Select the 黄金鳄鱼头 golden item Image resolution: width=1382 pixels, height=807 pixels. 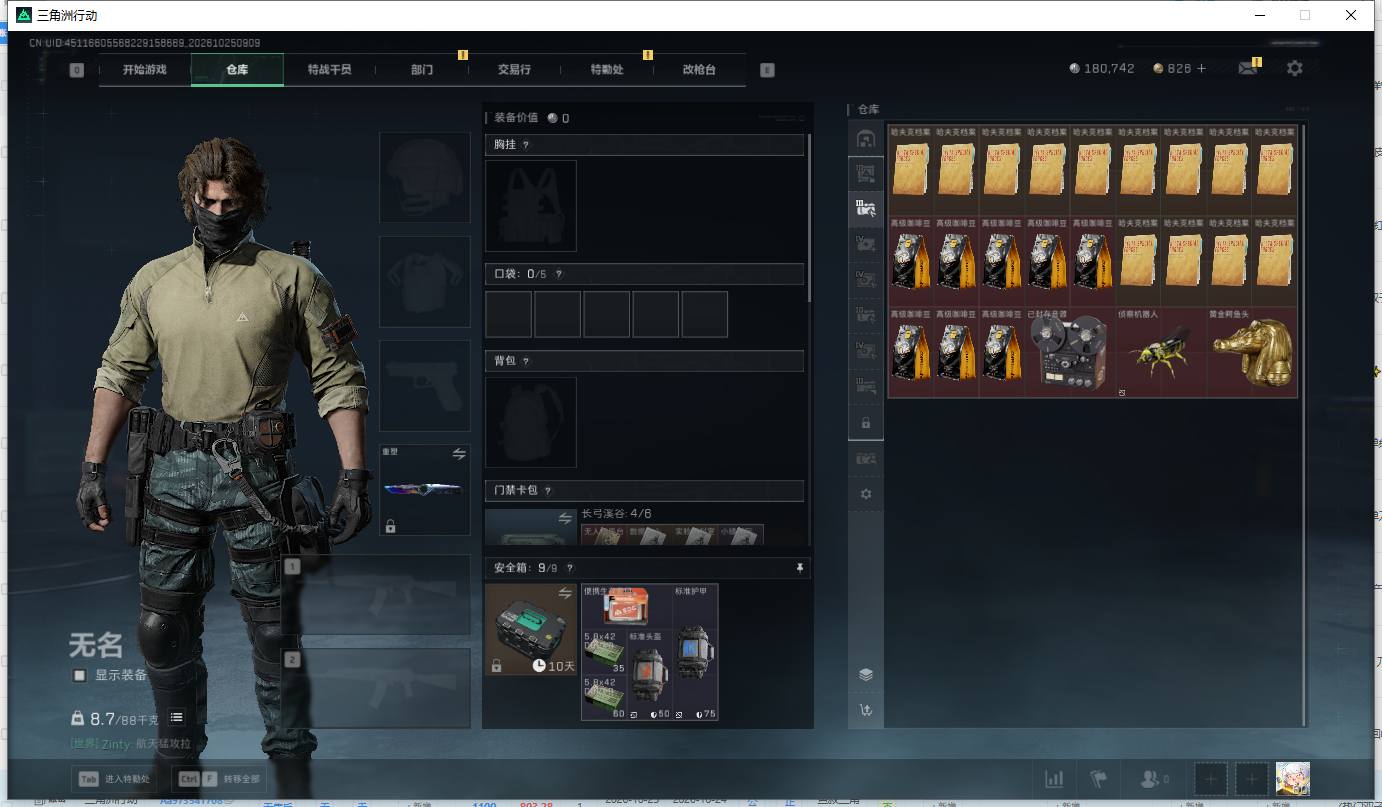point(1252,353)
